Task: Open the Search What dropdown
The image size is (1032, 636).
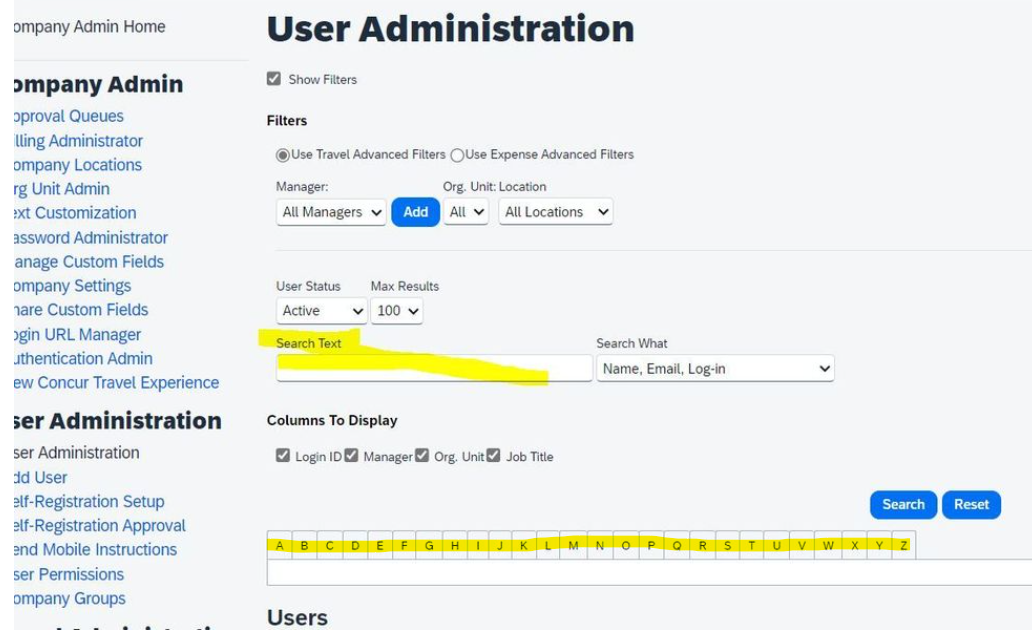Action: coord(715,369)
